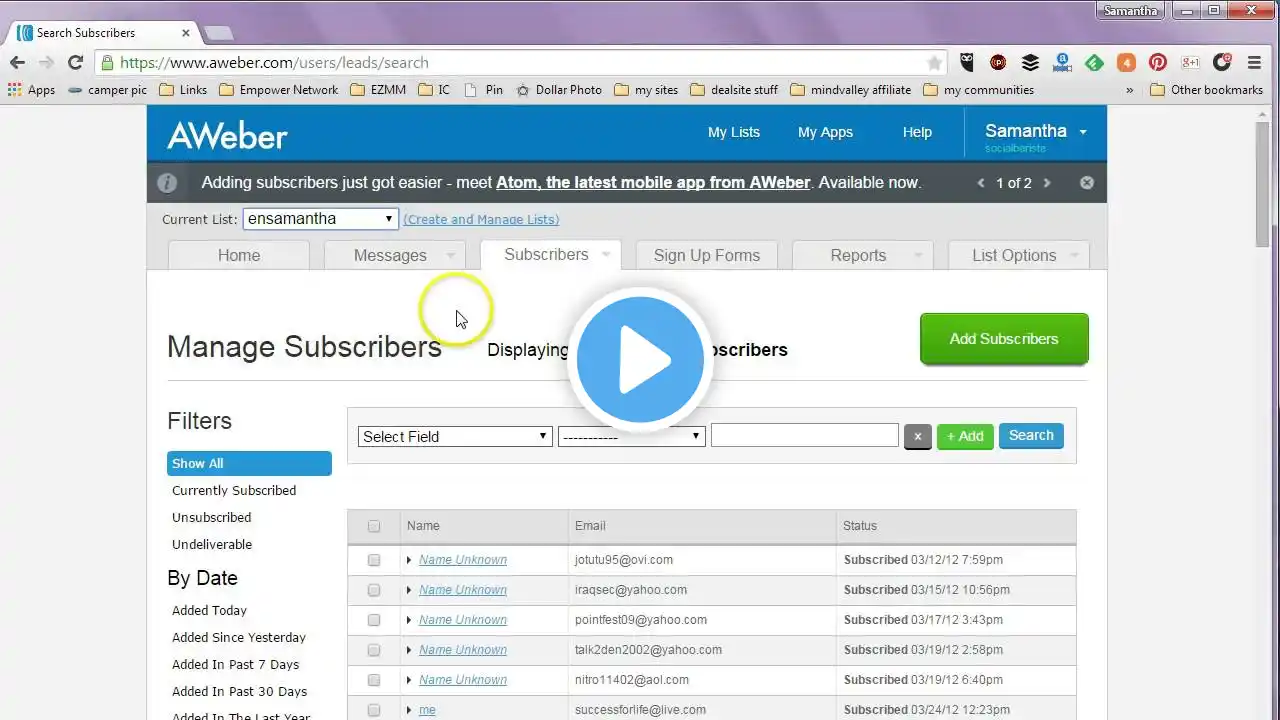This screenshot has width=1280, height=720.
Task: Tick the select-all checkbox in table header
Action: point(374,526)
